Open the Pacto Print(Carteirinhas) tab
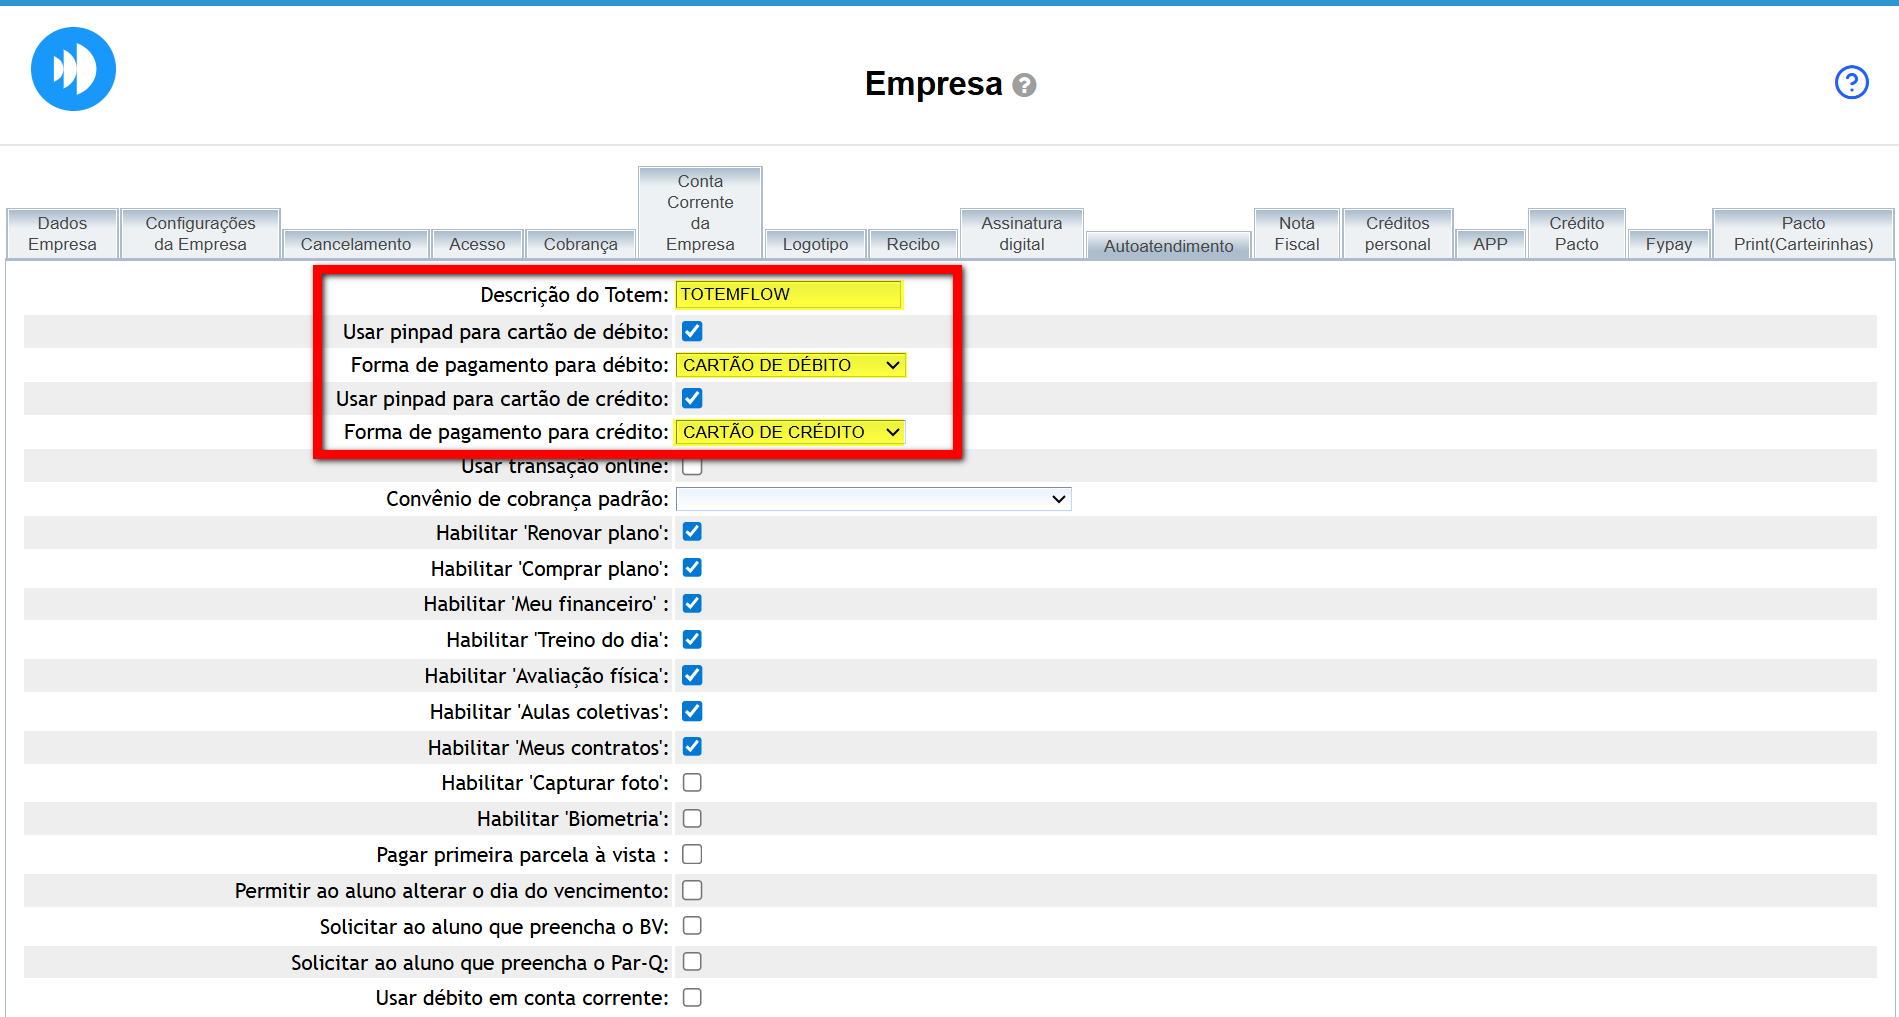Image resolution: width=1899 pixels, height=1017 pixels. tap(1802, 234)
